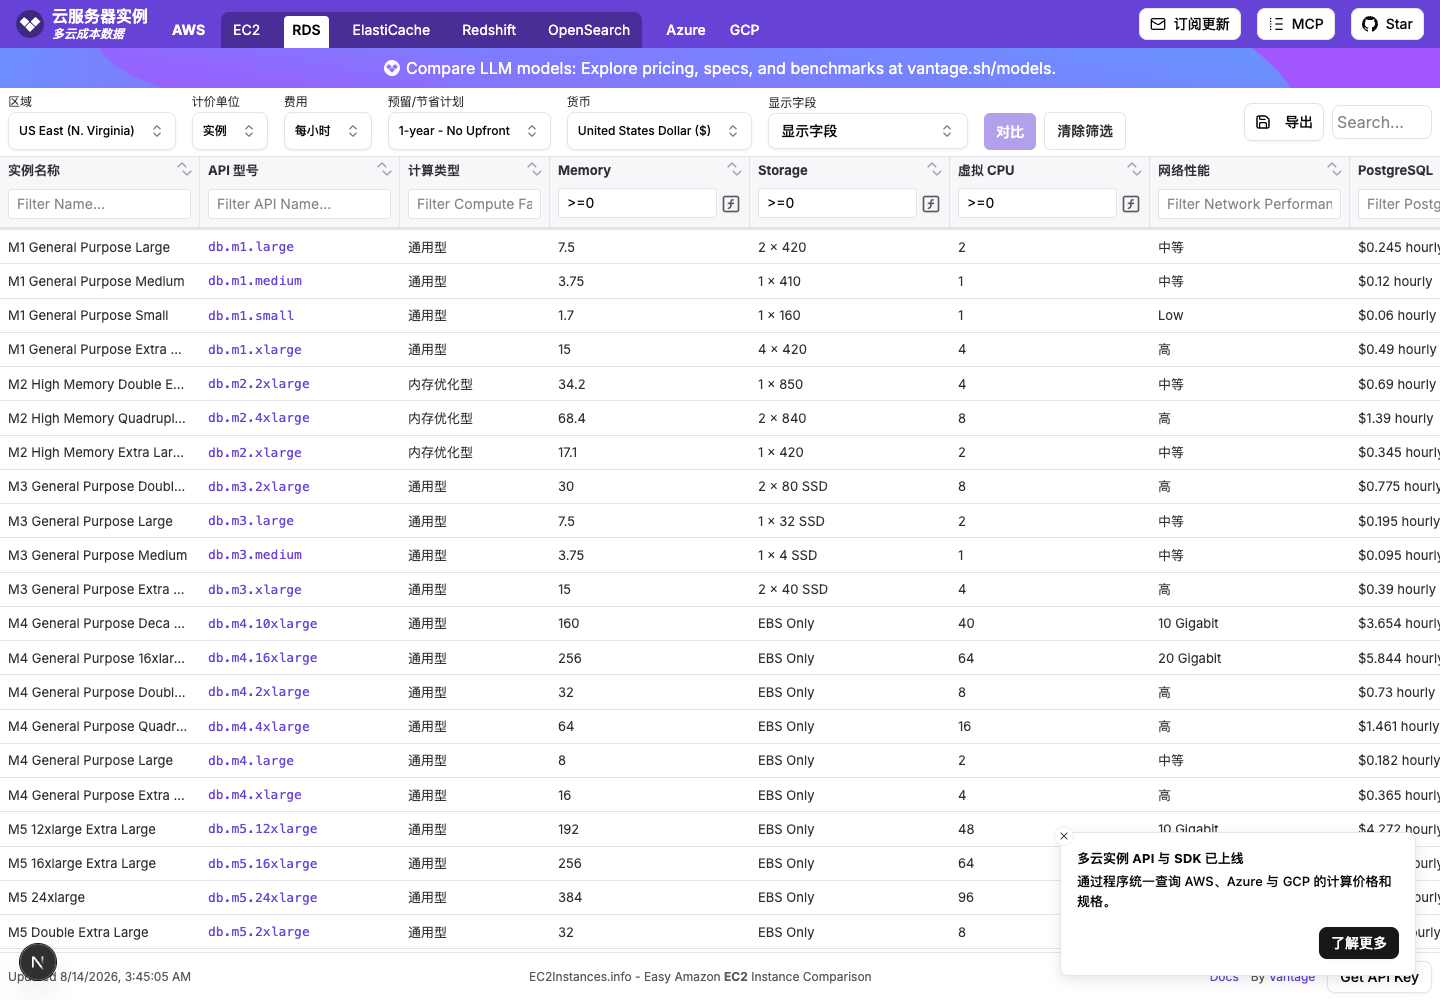The image size is (1440, 1000).
Task: Click the Star button
Action: (x=1387, y=24)
